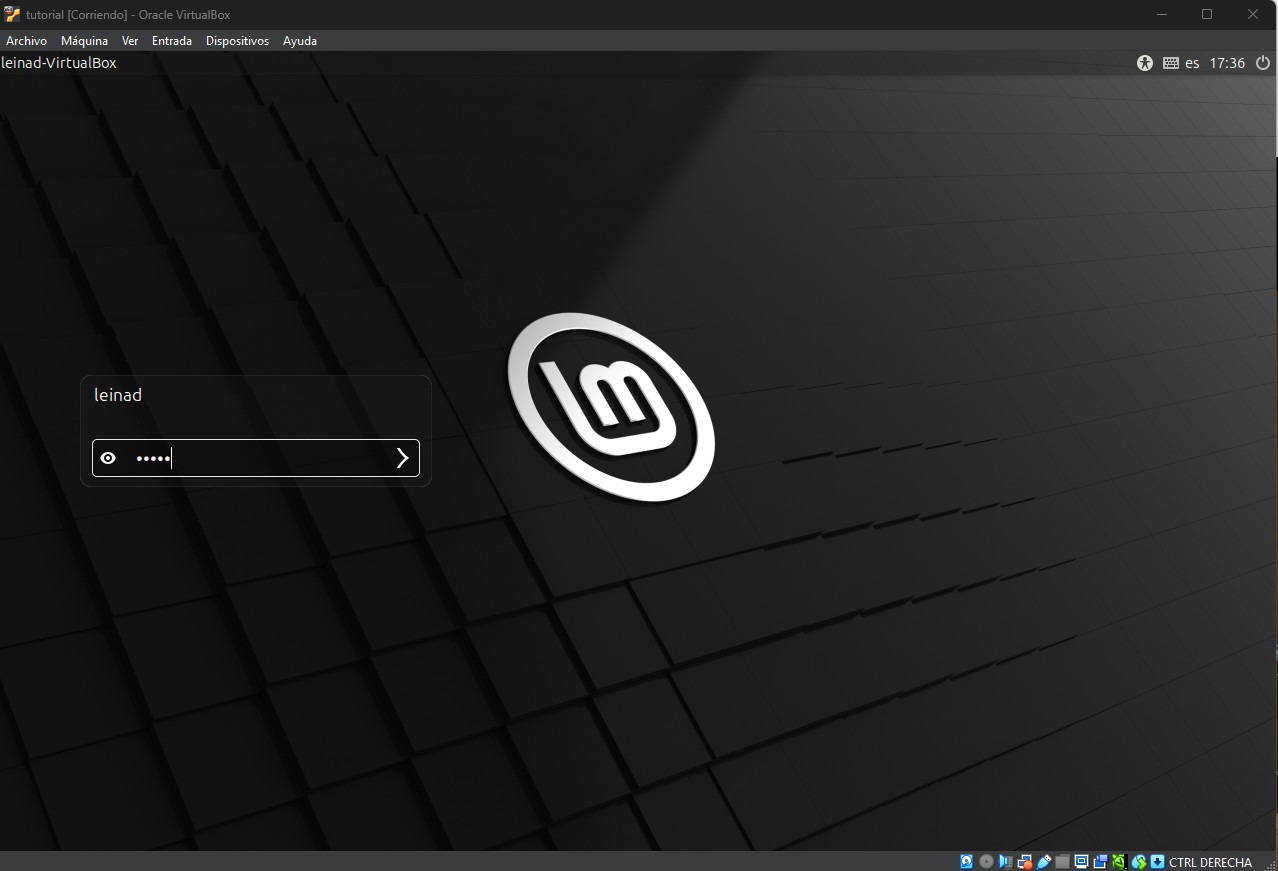Open the Máquina menu

(84, 41)
